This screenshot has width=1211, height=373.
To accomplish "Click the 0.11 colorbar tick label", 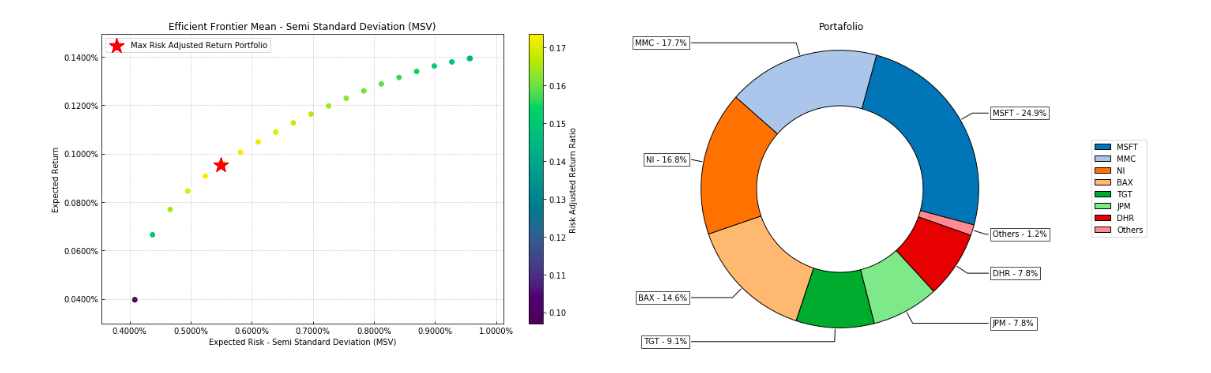I will (x=558, y=275).
